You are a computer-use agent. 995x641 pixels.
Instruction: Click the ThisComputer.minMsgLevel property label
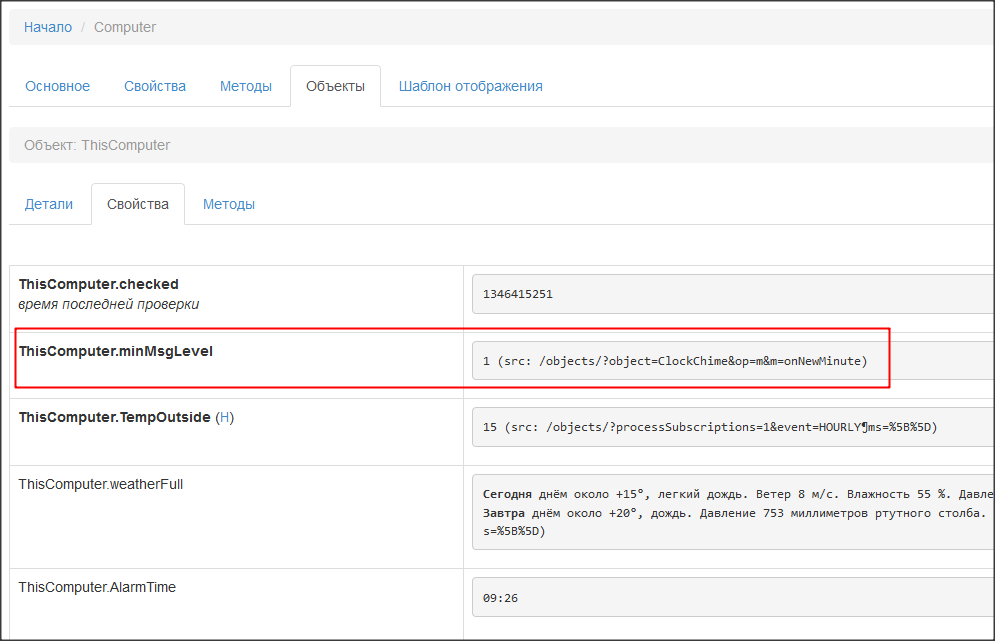[116, 351]
